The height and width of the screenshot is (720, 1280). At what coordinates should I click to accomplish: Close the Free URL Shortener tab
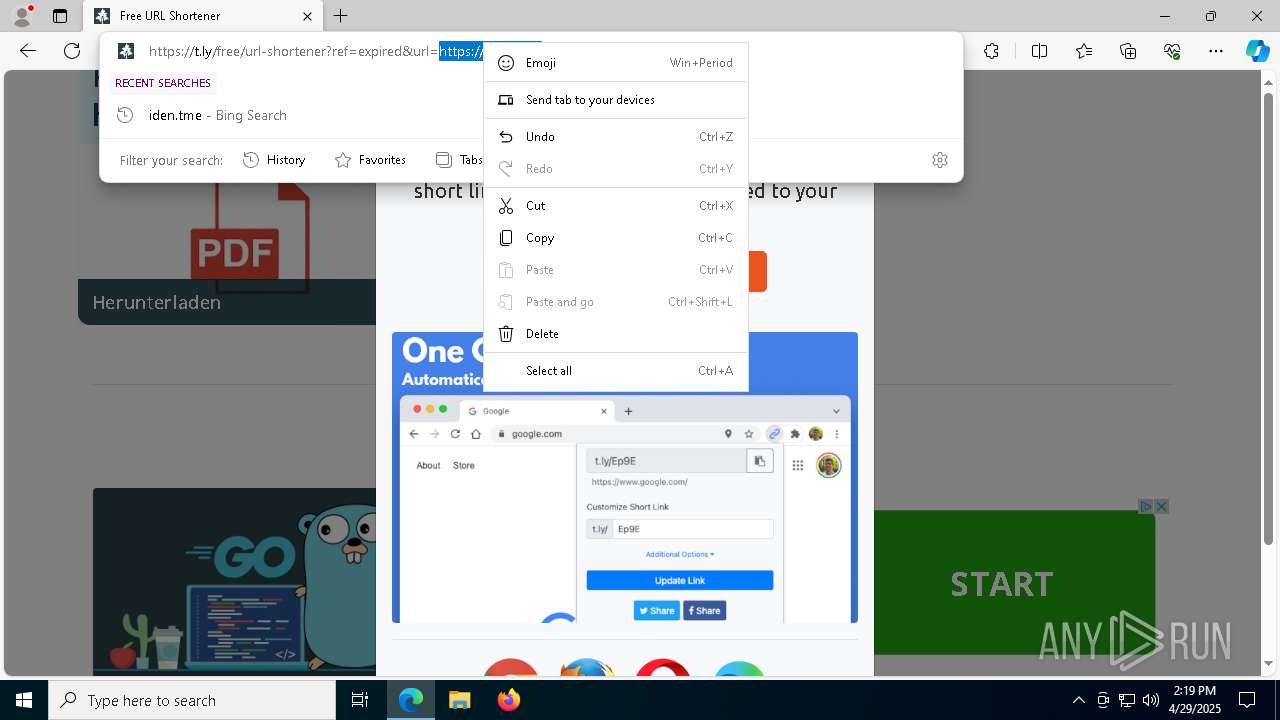pos(307,16)
